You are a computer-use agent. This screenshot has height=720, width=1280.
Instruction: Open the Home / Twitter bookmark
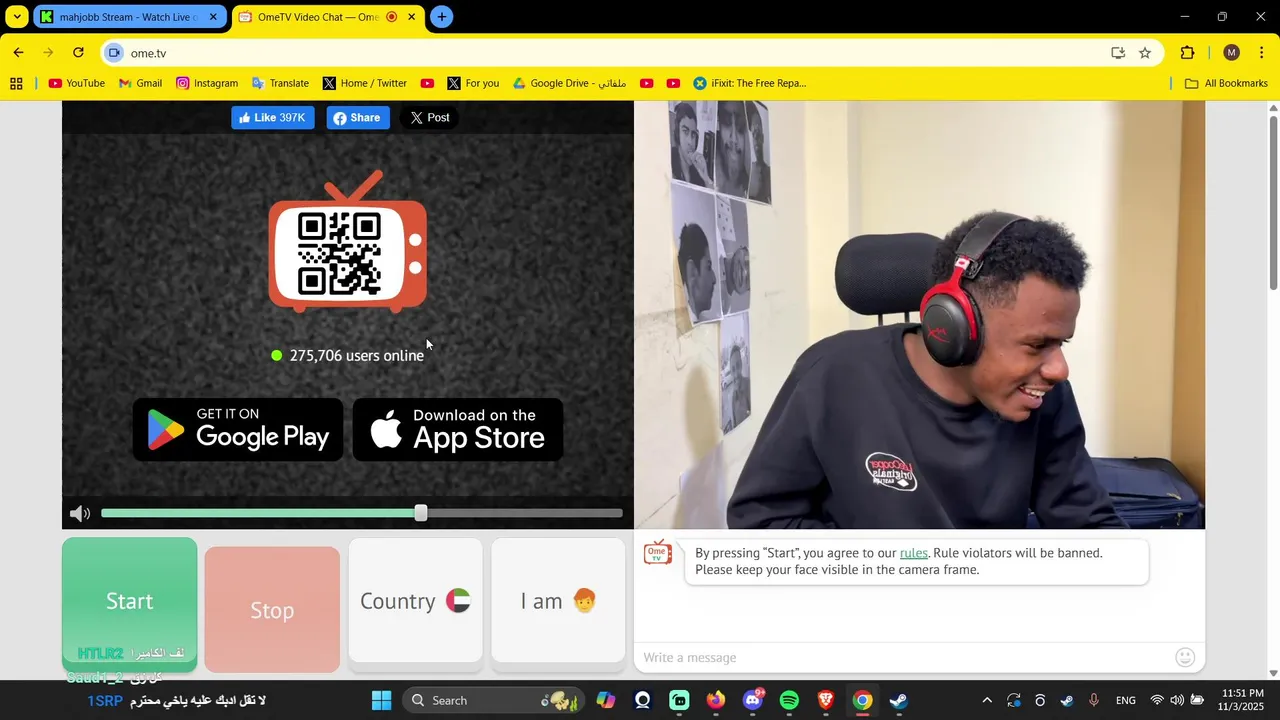[x=364, y=83]
